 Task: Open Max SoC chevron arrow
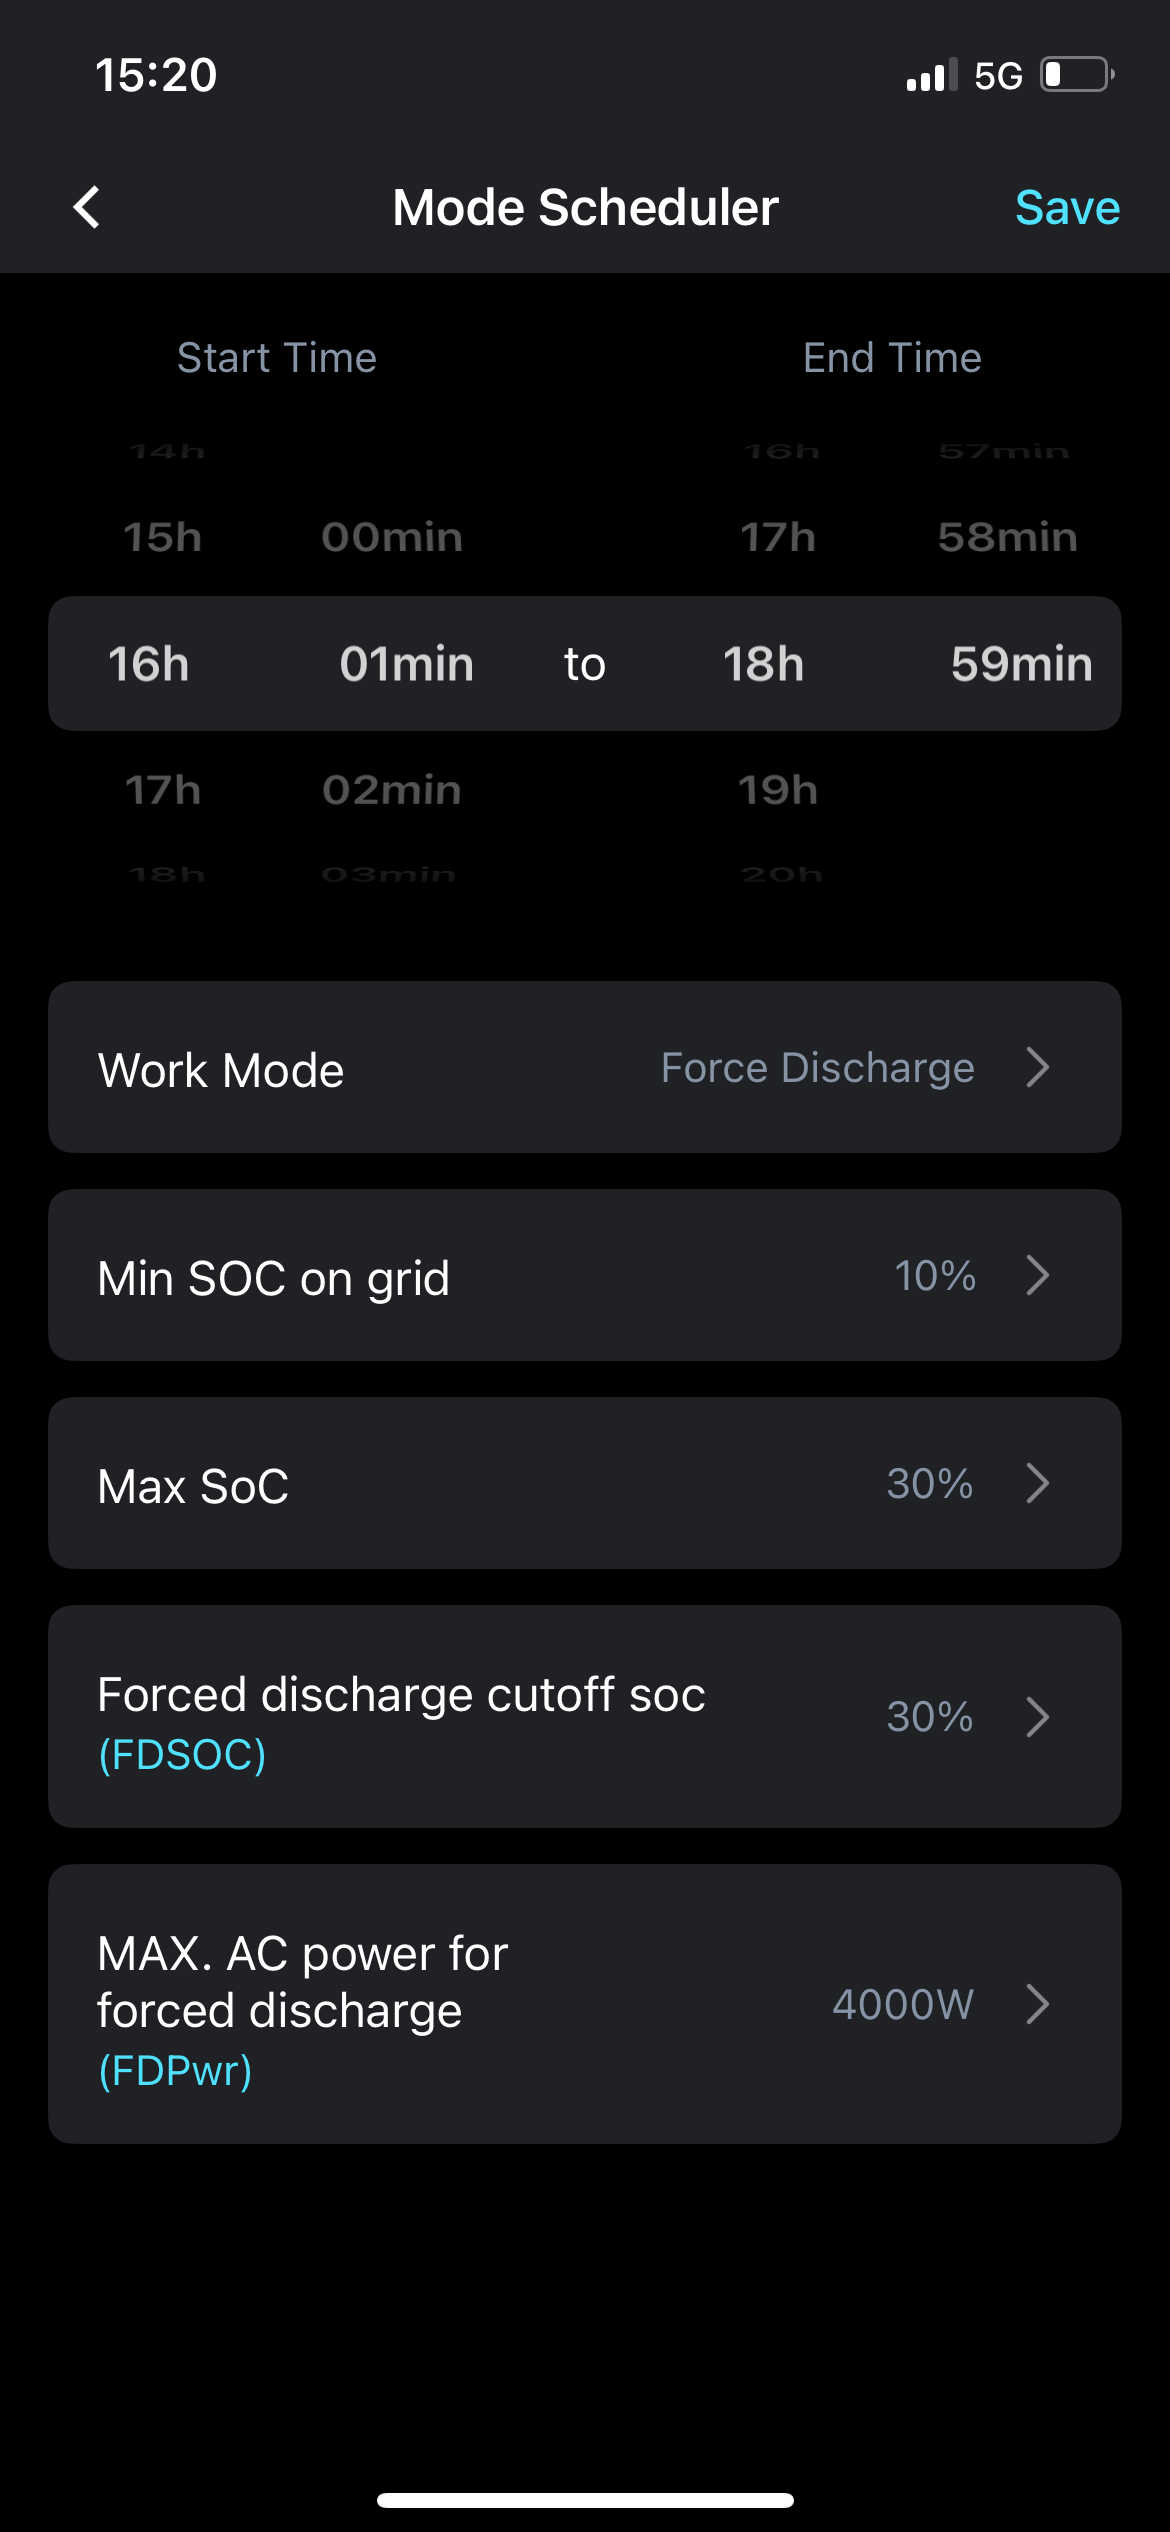pos(1038,1483)
